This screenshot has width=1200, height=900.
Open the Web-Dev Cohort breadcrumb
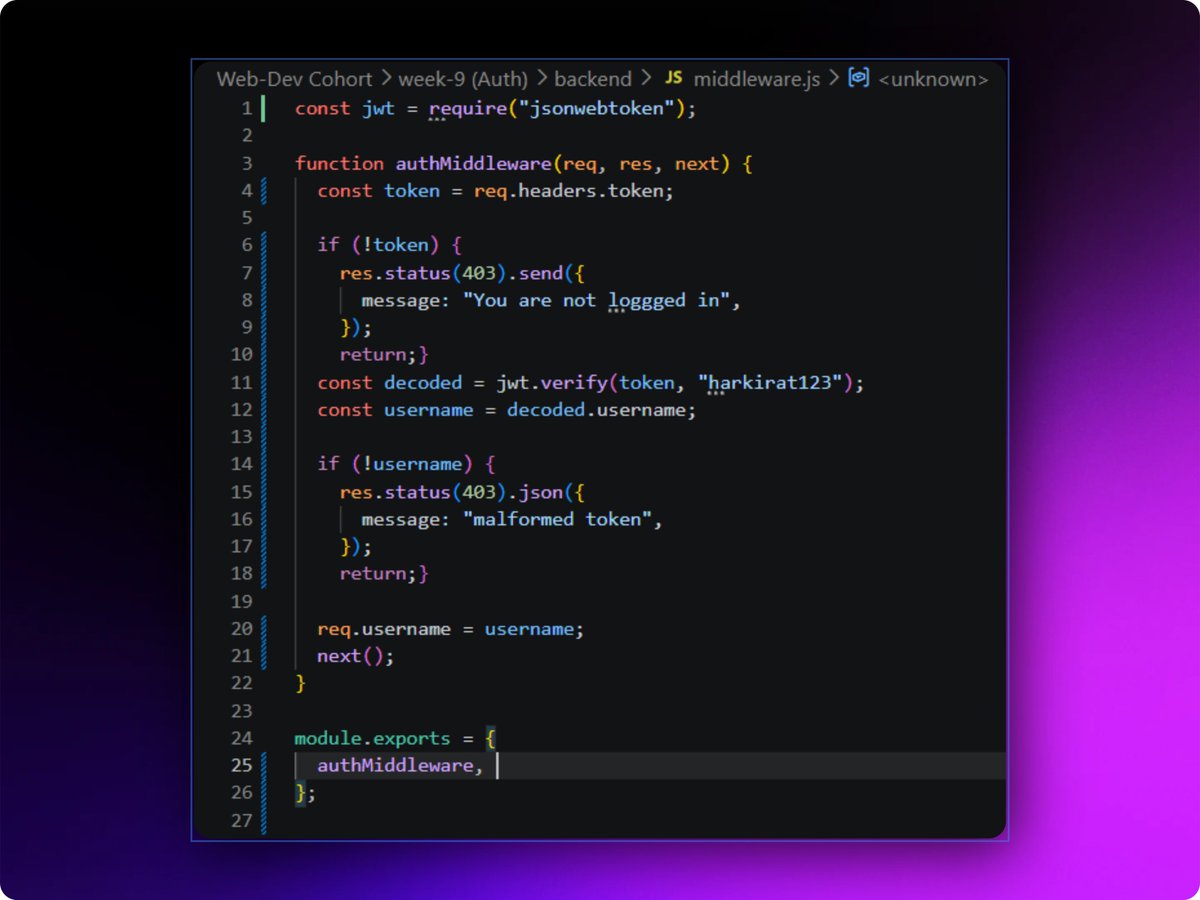tap(294, 79)
